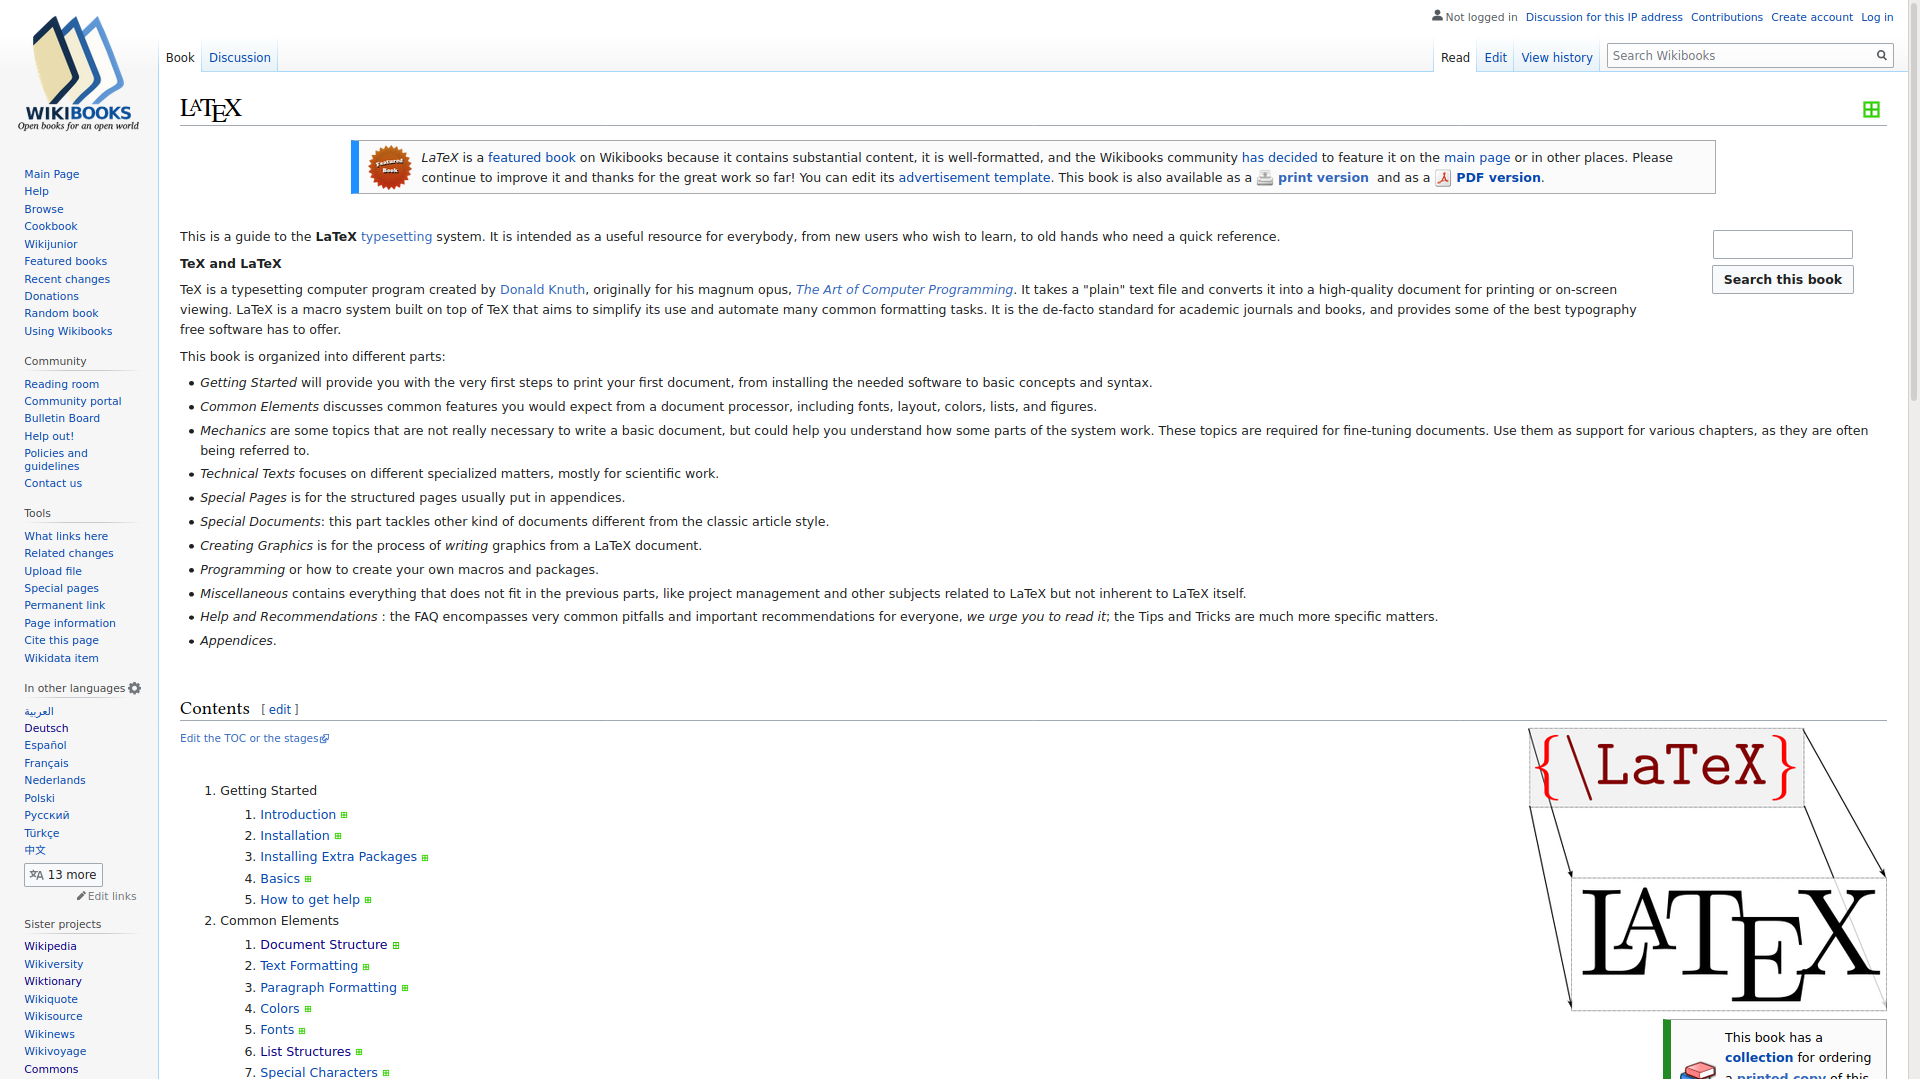Open the Installing Extra Packages chapter
Screen dimensions: 1920x1079
(x=338, y=857)
